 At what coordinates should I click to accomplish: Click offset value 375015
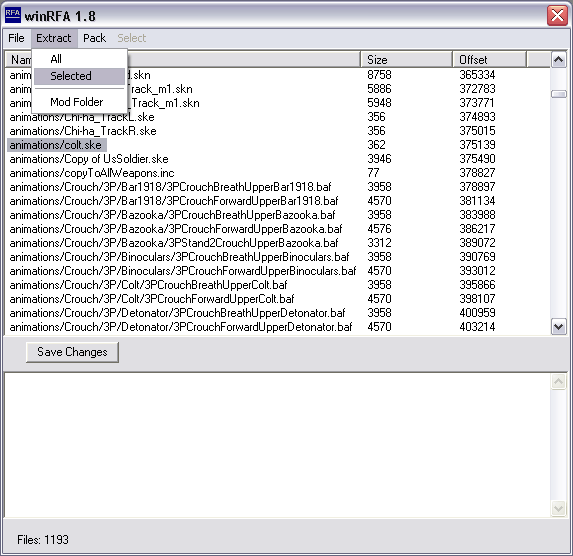coord(477,131)
